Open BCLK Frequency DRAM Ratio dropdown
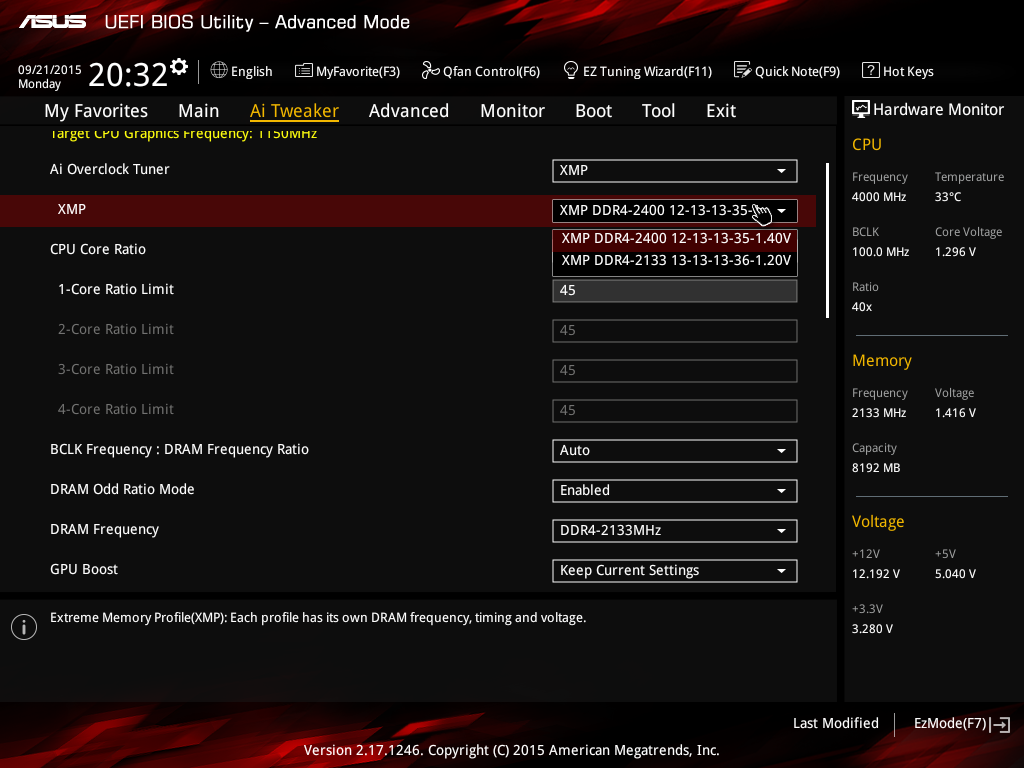Image resolution: width=1024 pixels, height=768 pixels. [x=675, y=451]
